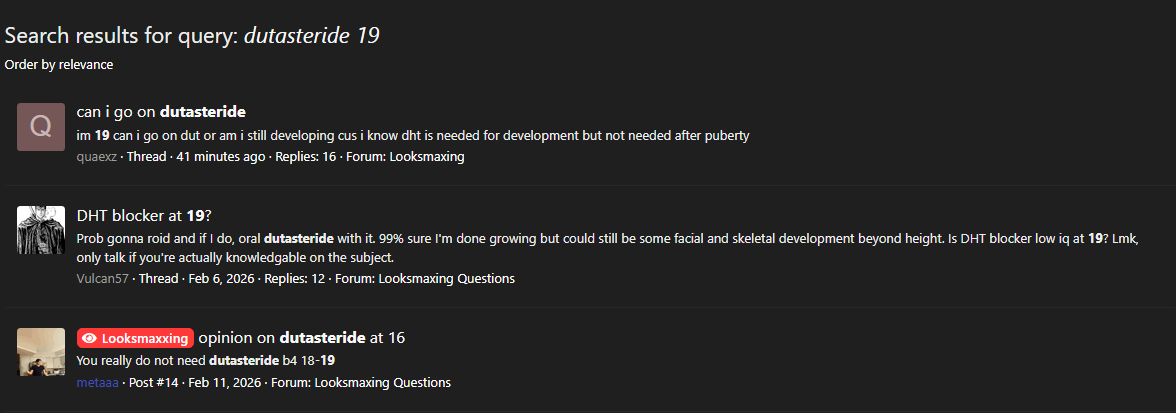The height and width of the screenshot is (413, 1176).
Task: Click the "Post #14" label
Action: point(153,383)
